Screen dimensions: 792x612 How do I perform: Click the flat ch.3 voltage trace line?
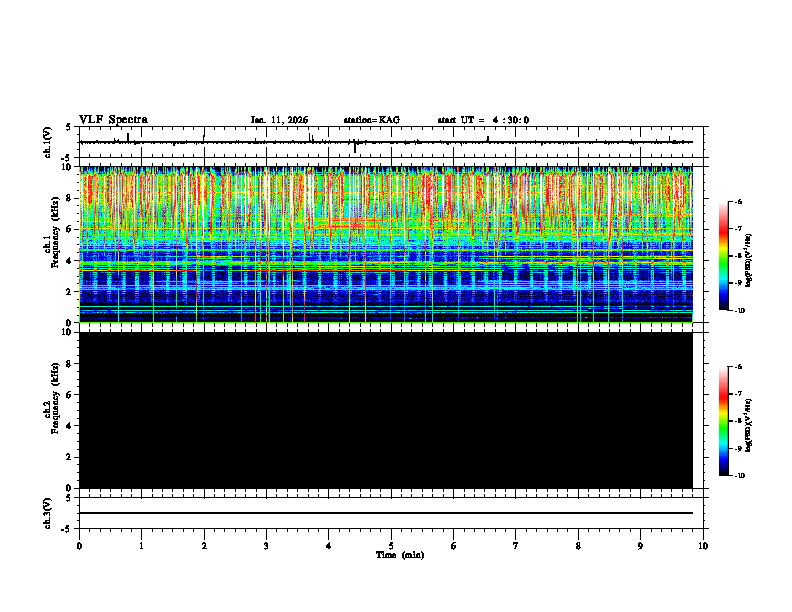(x=386, y=513)
